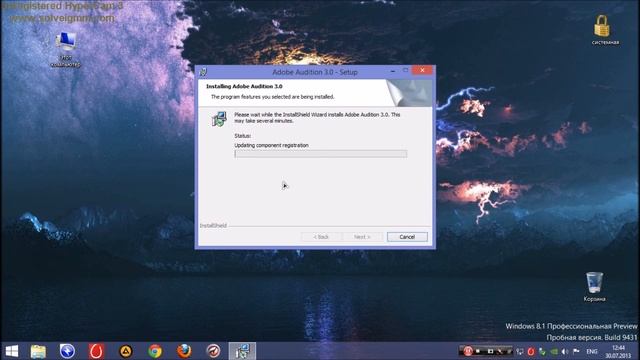
Task: Click the "Installing Adobe Audition 3.0" heading
Action: (244, 87)
